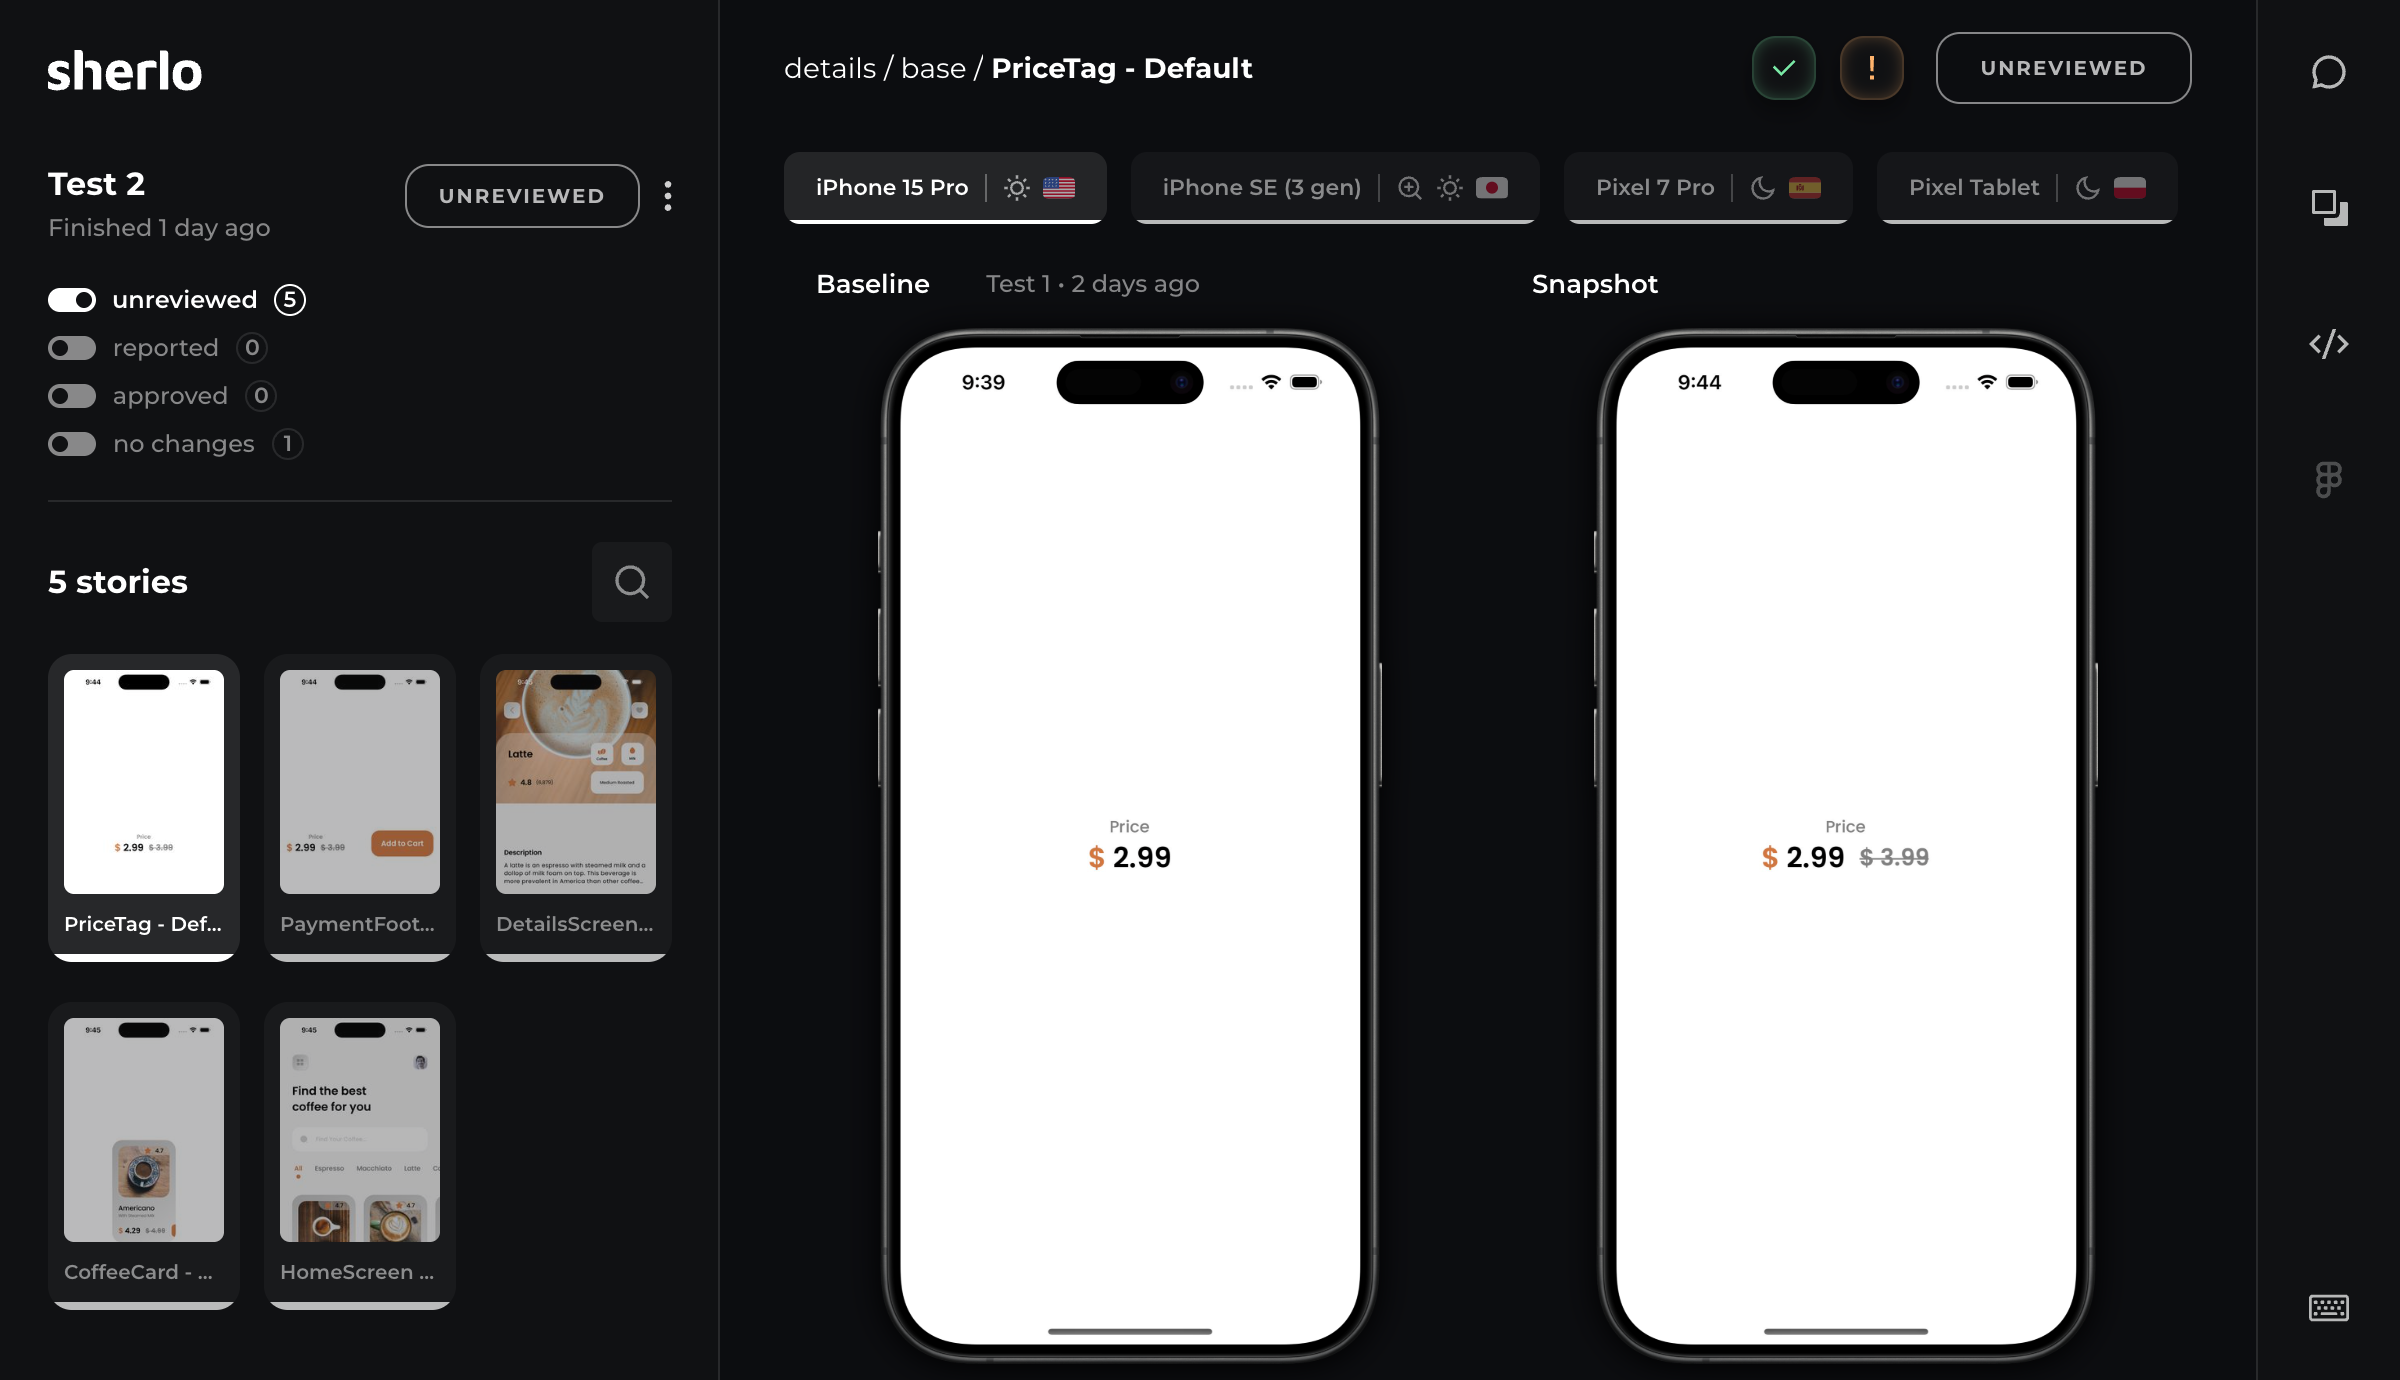The image size is (2400, 1380).
Task: Open the PriceTag - Default story thumbnail
Action: (144, 807)
